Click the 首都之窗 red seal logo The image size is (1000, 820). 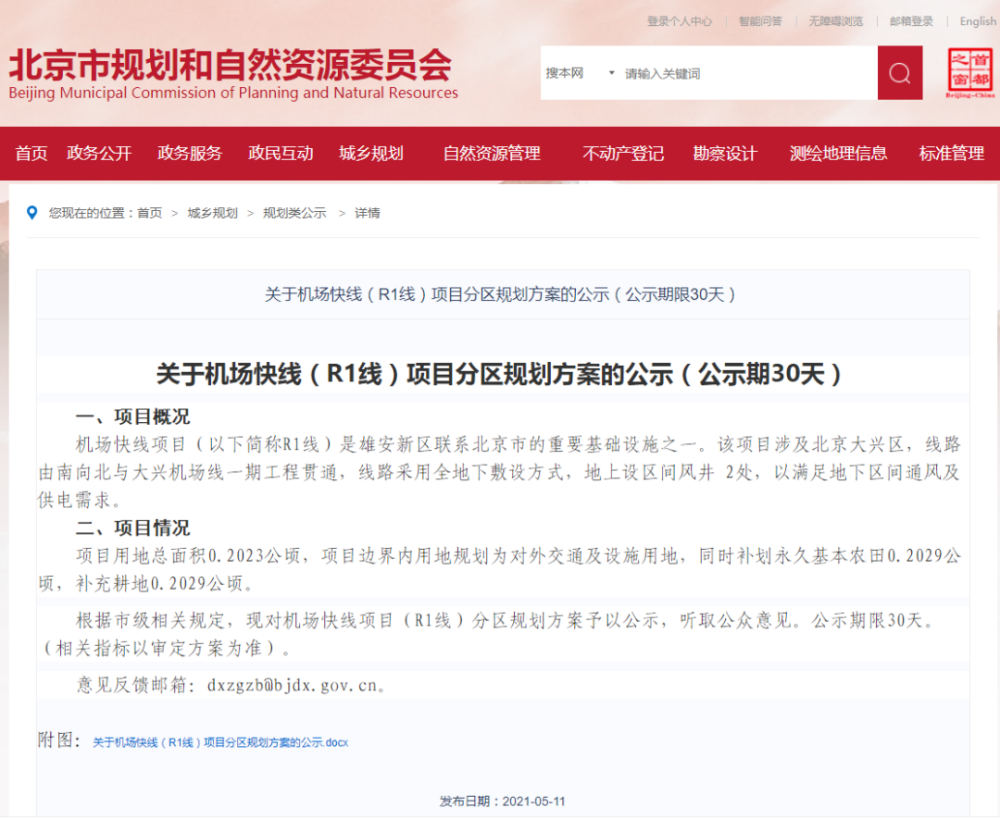click(x=968, y=68)
